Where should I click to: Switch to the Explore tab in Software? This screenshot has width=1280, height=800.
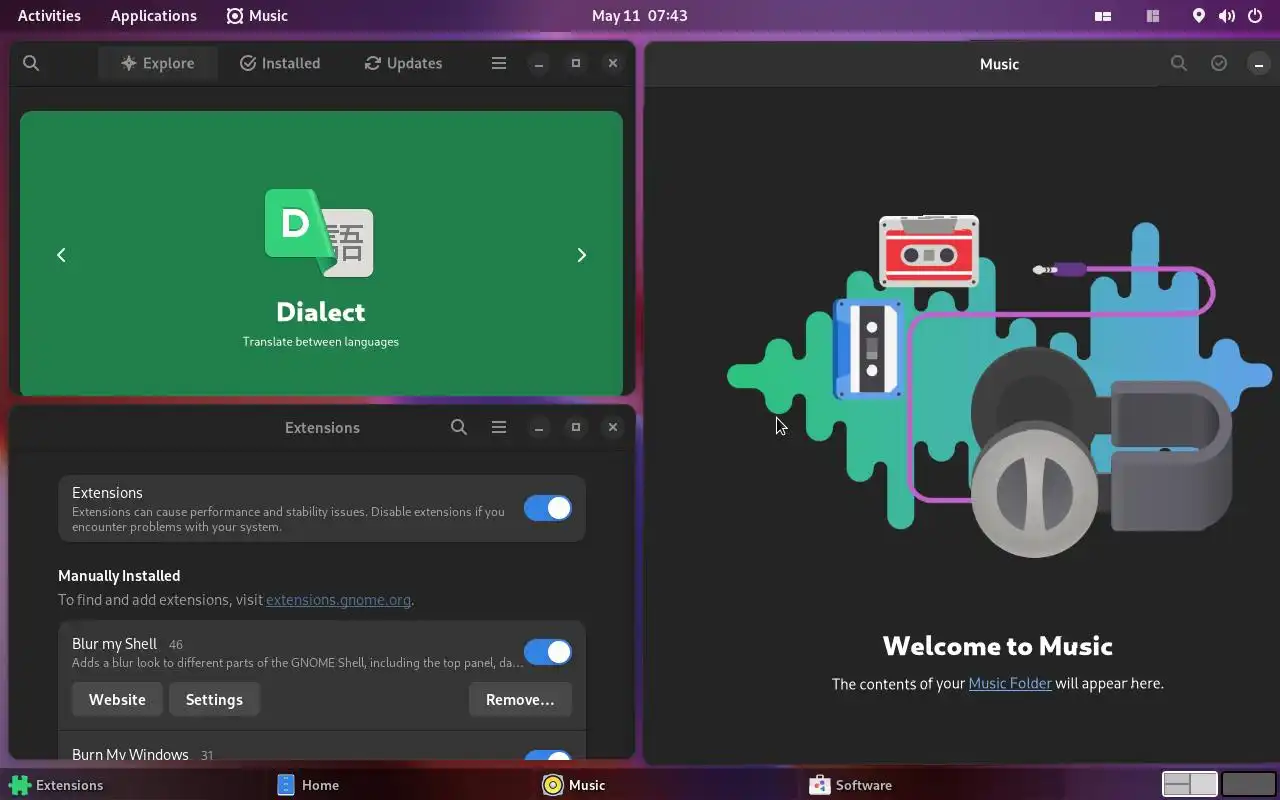pos(158,63)
